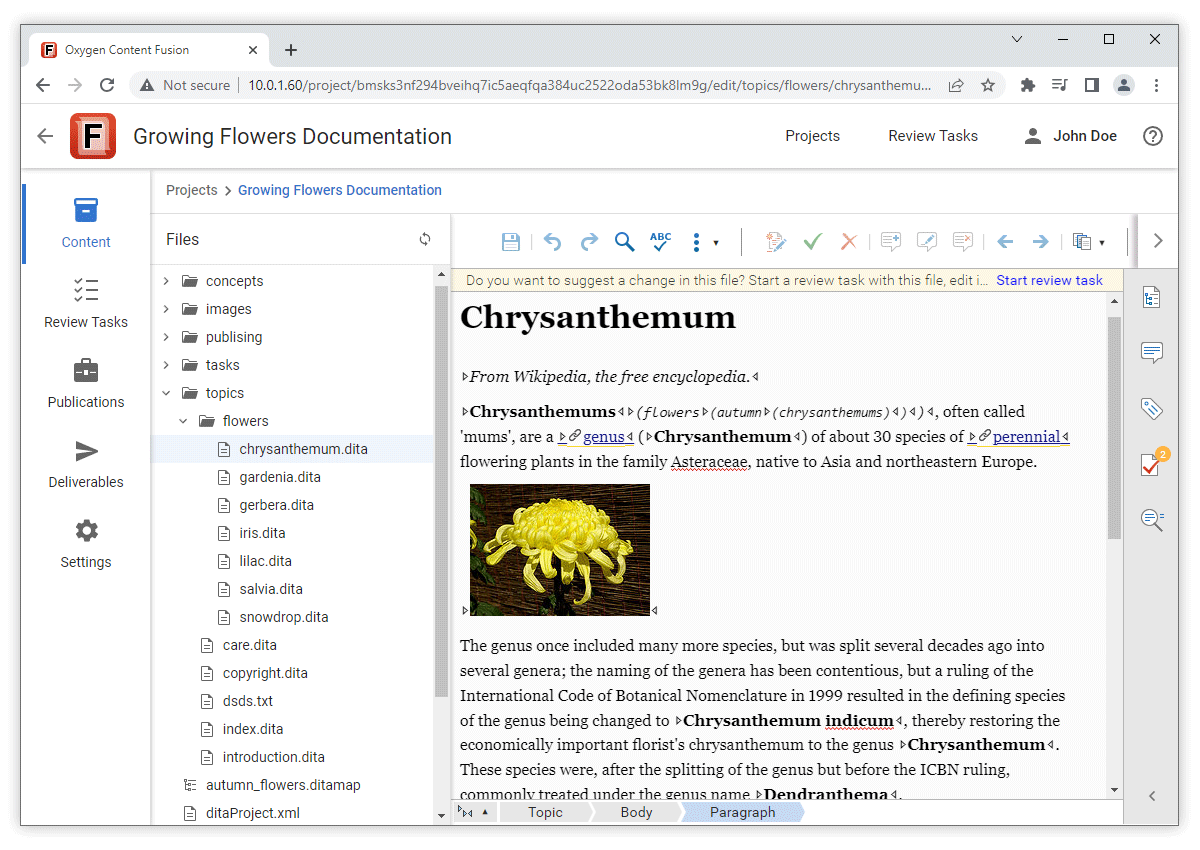Open salvia.dita file
The image size is (1200, 850).
pyautogui.click(x=271, y=589)
